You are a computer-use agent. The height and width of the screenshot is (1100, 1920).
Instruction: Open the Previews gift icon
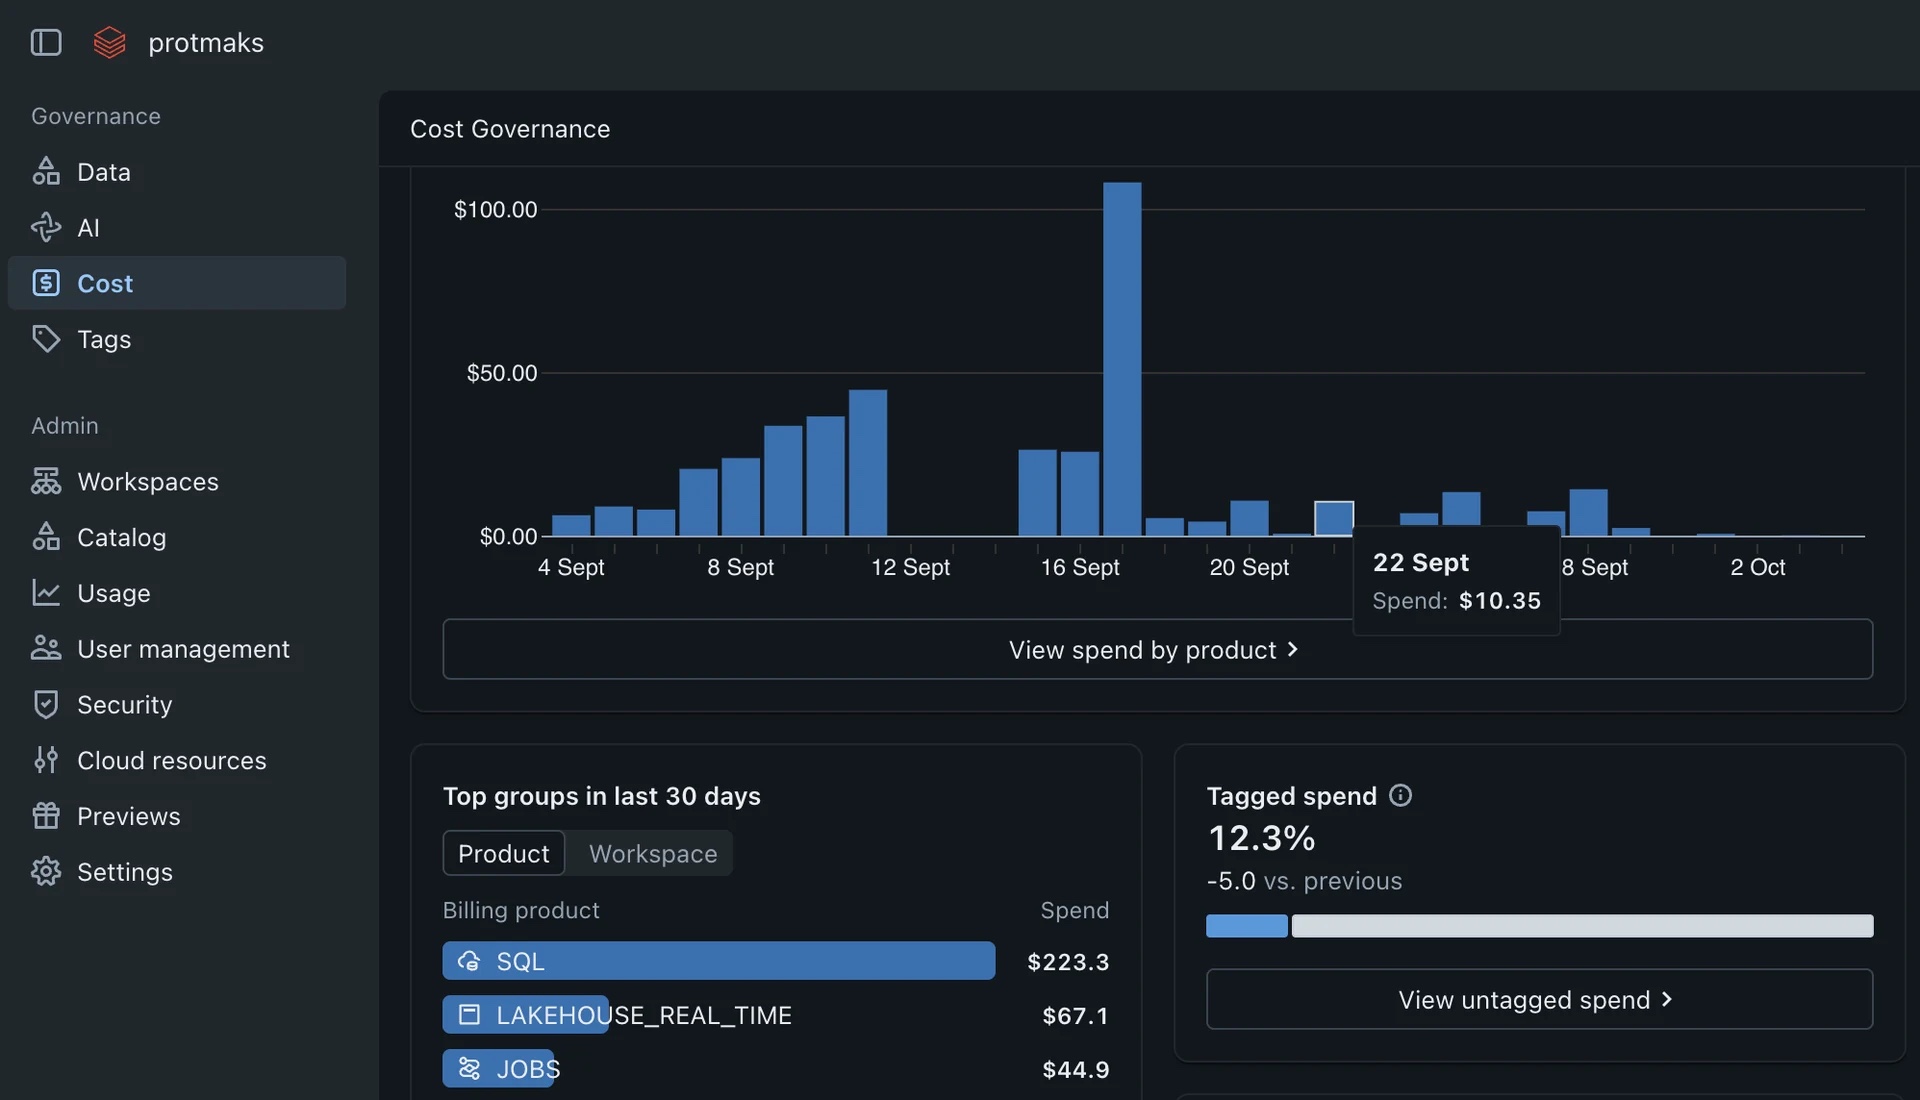click(x=46, y=816)
